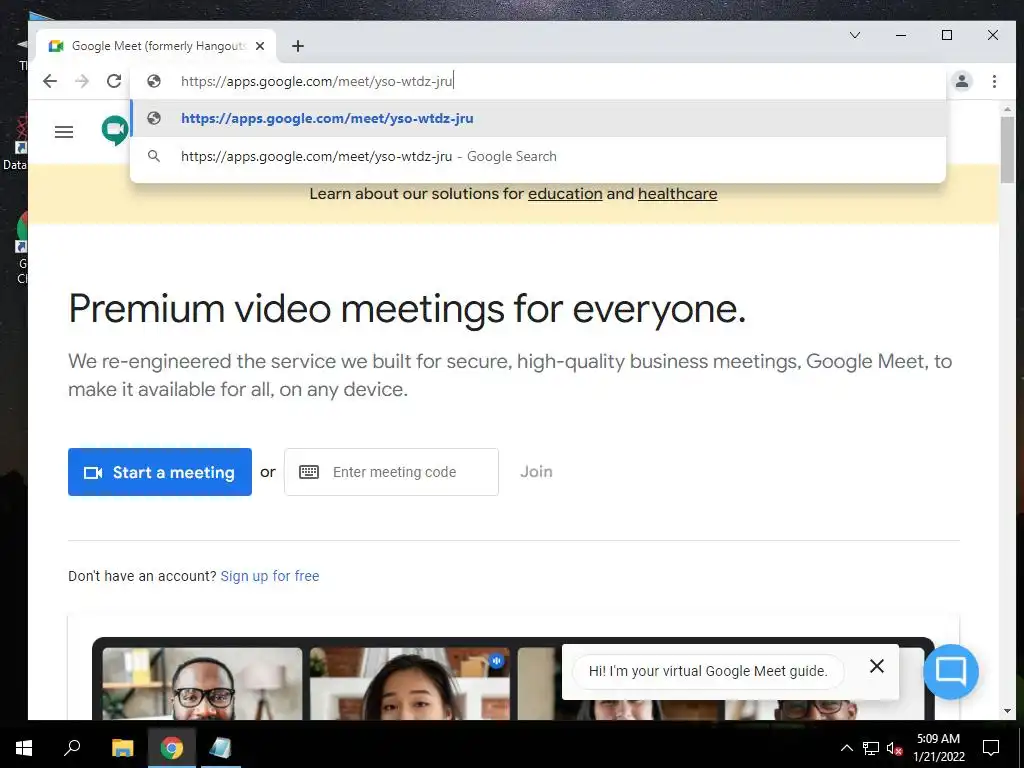Open Windows taskbar search

click(72, 748)
